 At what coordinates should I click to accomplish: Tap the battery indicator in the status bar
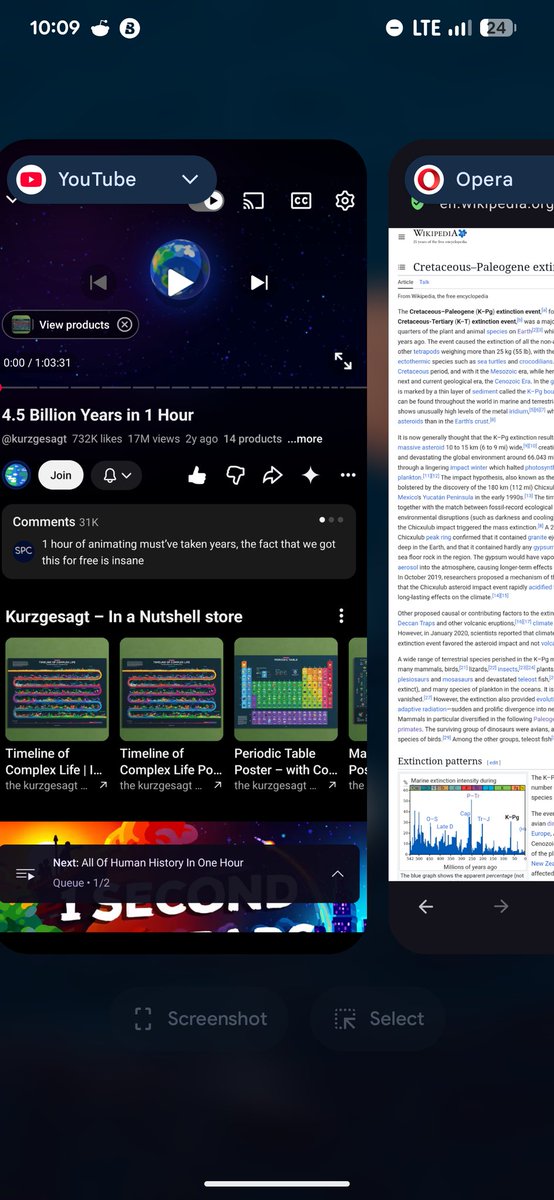coord(498,28)
